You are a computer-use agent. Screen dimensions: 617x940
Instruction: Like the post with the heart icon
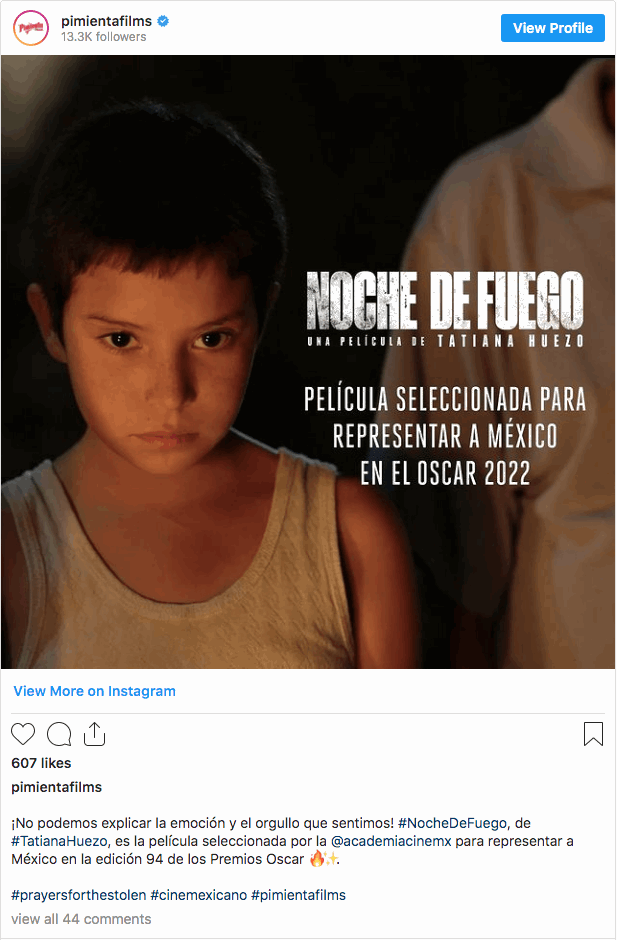pyautogui.click(x=23, y=734)
